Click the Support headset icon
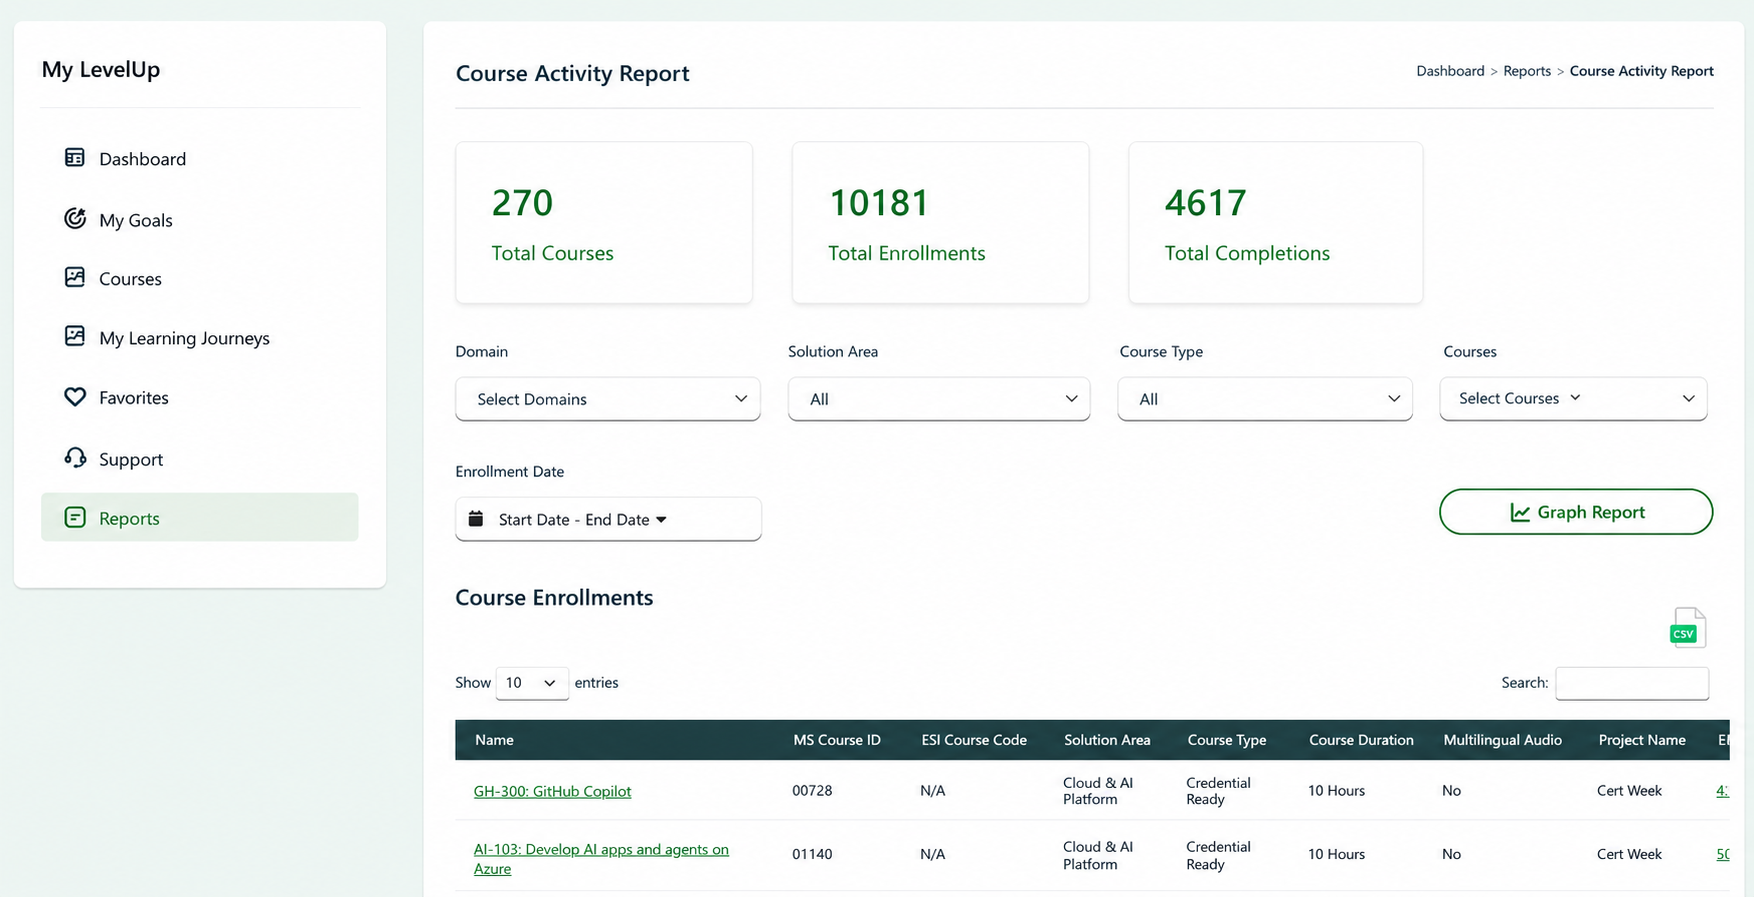 click(75, 458)
